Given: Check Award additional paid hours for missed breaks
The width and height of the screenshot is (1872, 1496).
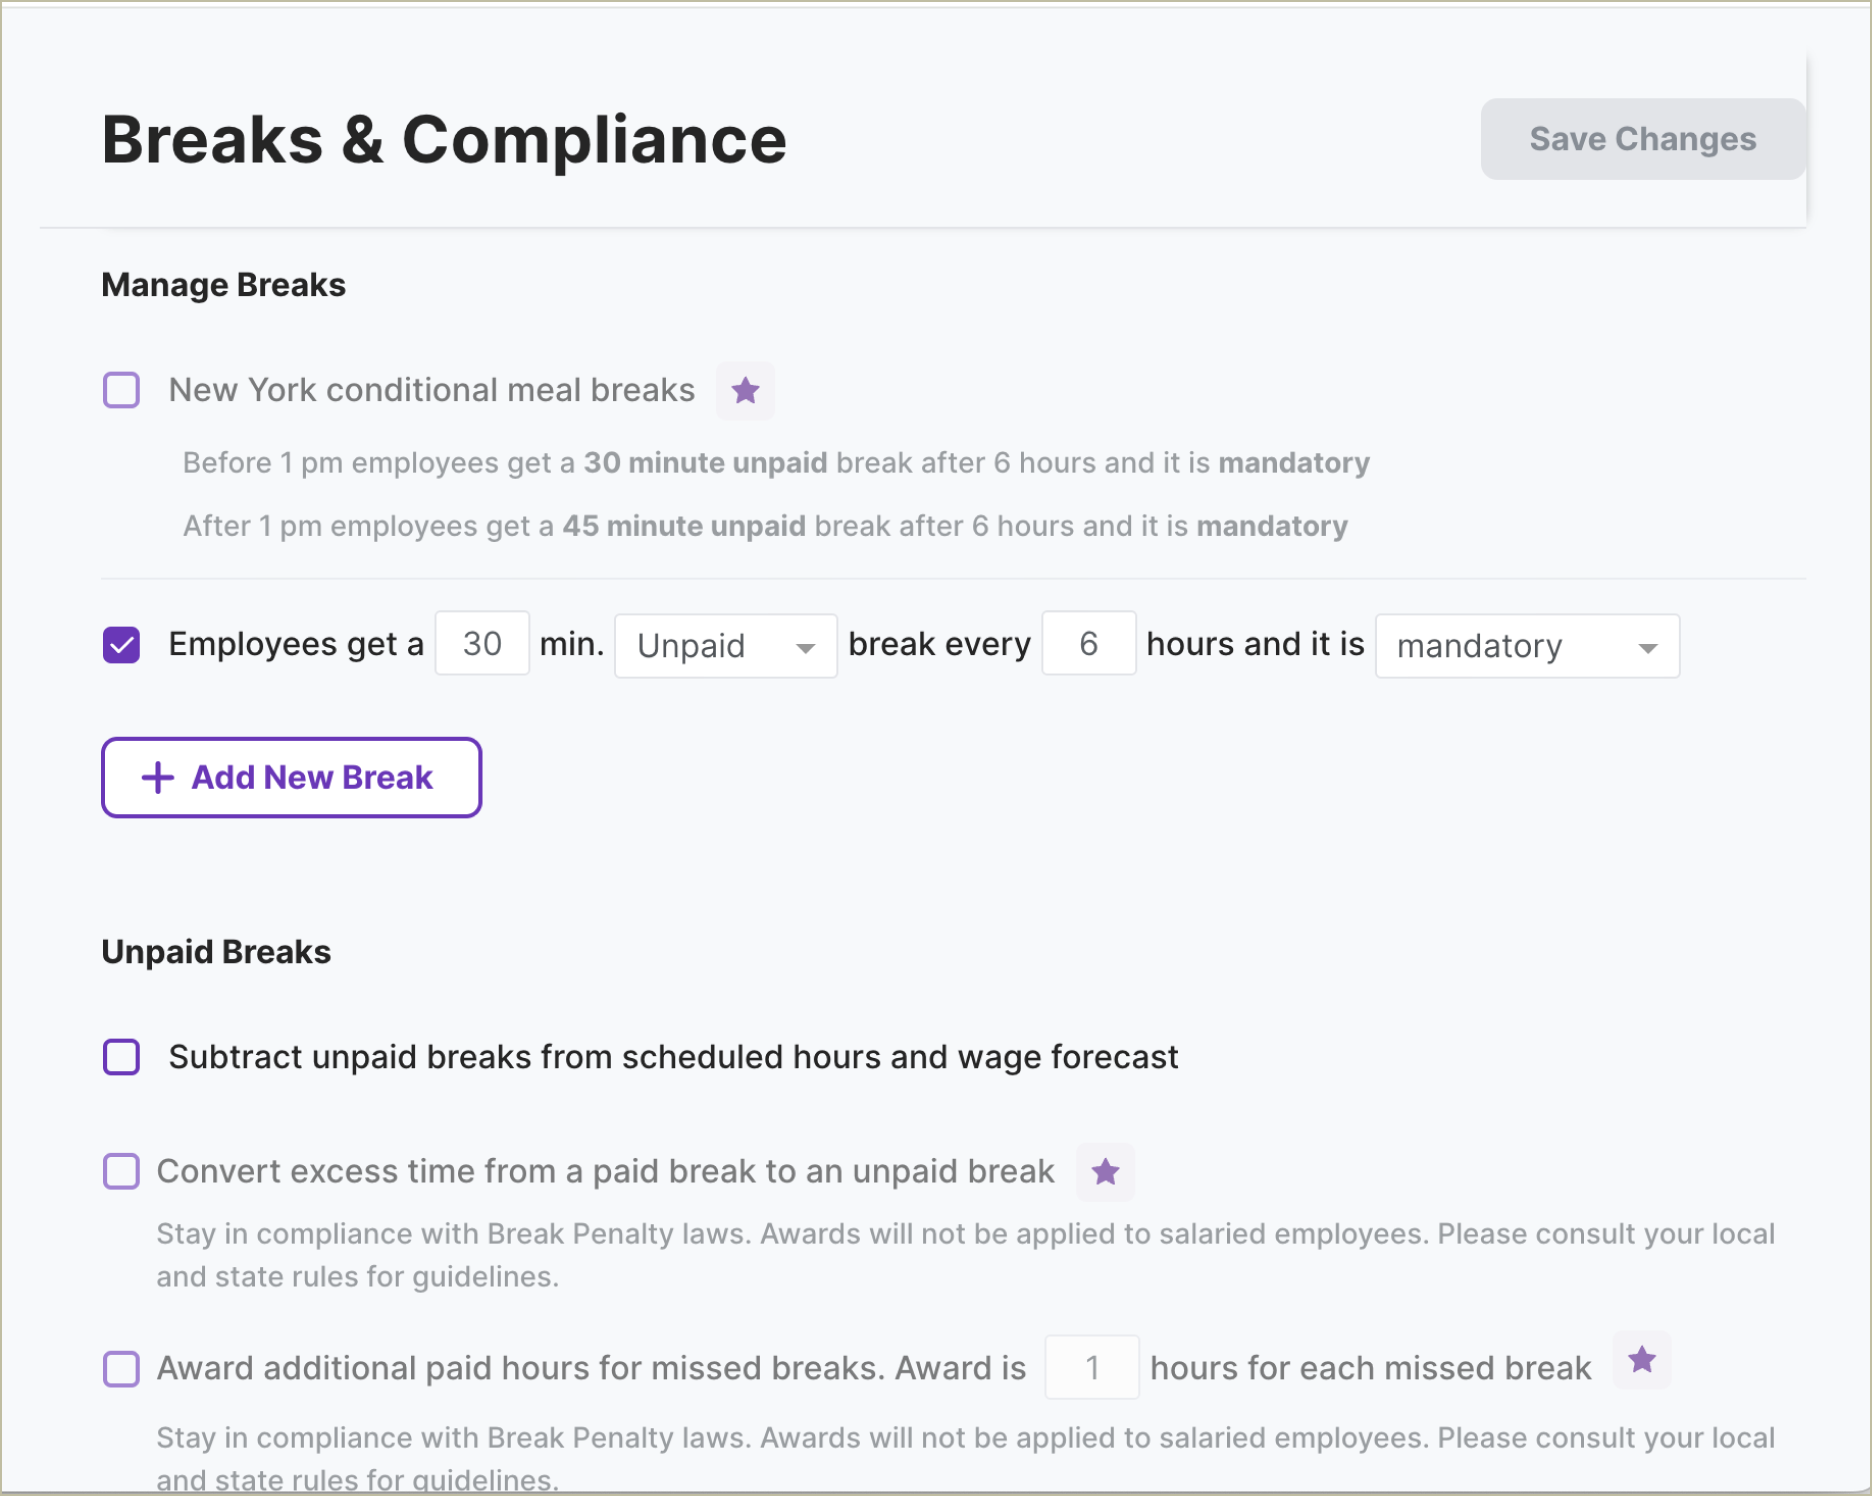Looking at the screenshot, I should (x=122, y=1368).
